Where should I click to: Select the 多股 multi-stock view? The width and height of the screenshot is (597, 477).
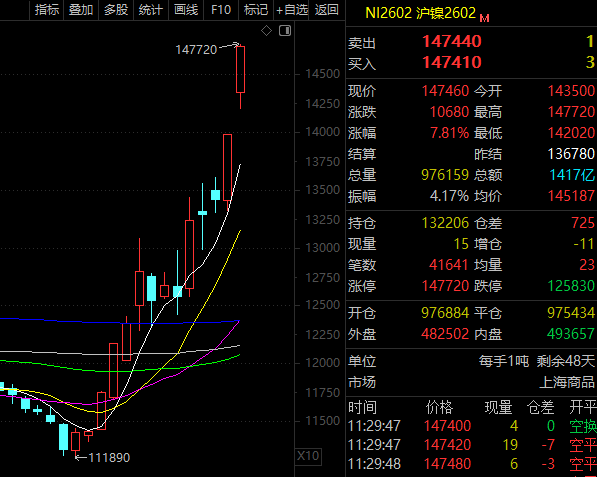click(x=116, y=10)
